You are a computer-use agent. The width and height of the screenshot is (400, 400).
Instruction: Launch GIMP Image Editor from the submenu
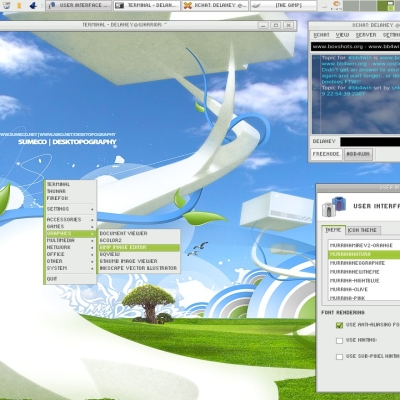click(139, 247)
